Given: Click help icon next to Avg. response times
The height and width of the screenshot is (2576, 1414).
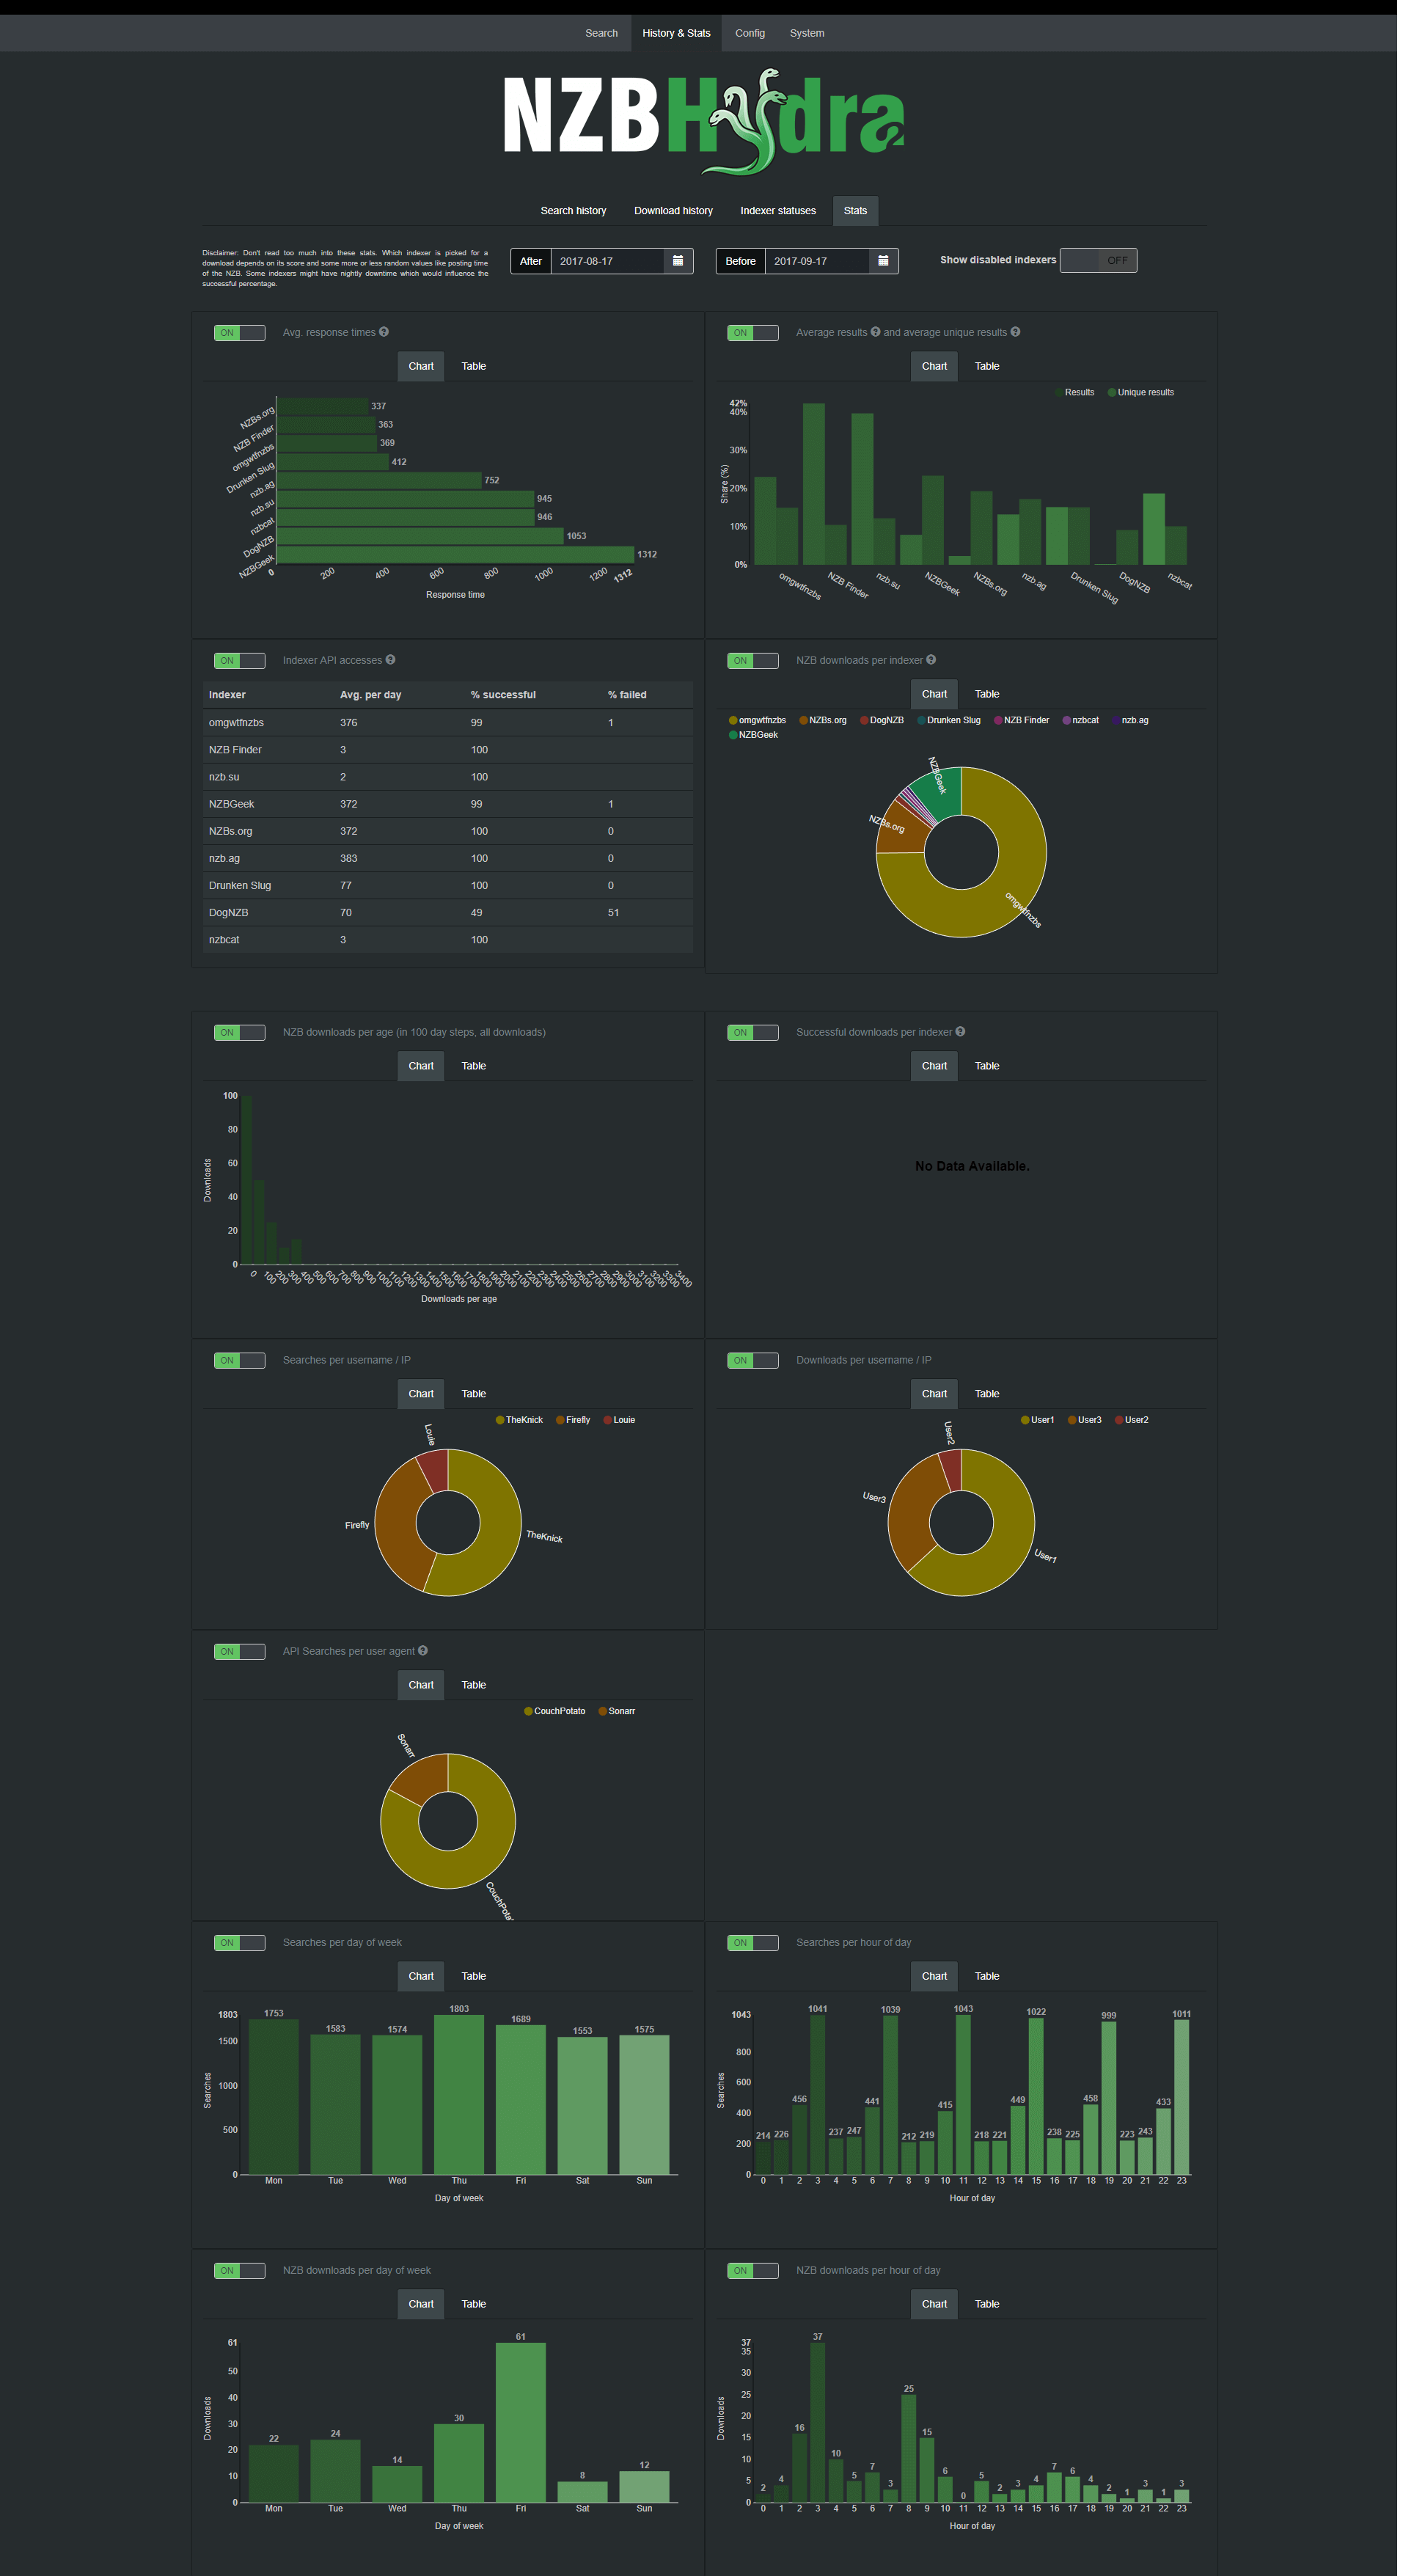Looking at the screenshot, I should 384,332.
